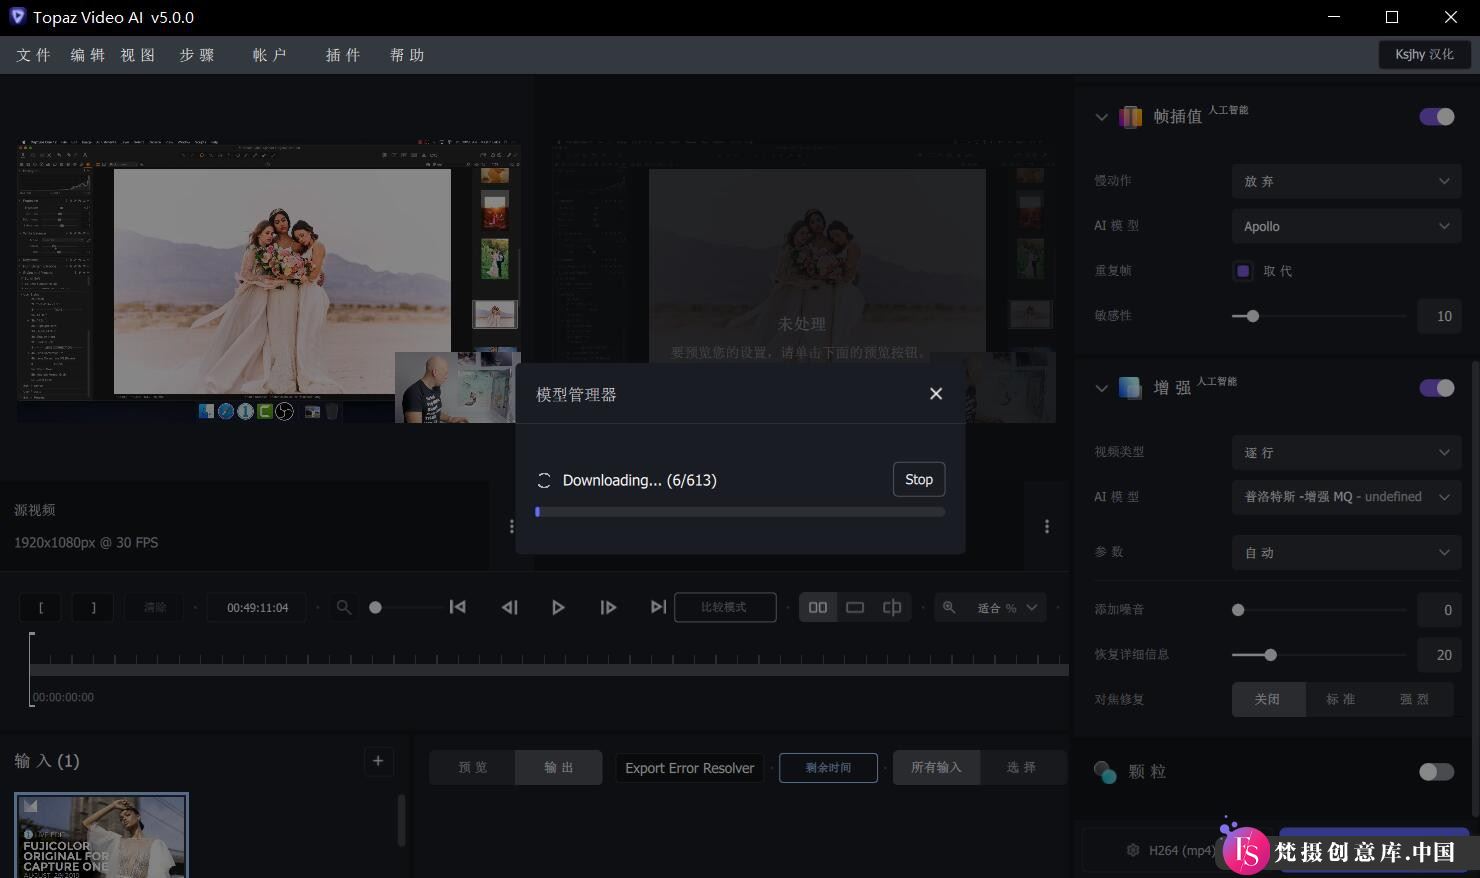Open the H264 encoder settings gear
The height and width of the screenshot is (878, 1480).
click(1133, 850)
